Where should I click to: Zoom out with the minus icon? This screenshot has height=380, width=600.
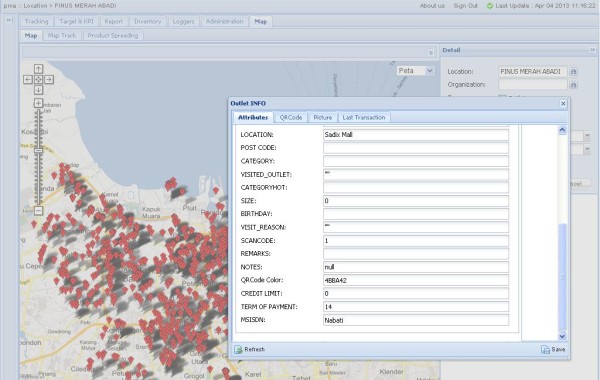pyautogui.click(x=38, y=210)
